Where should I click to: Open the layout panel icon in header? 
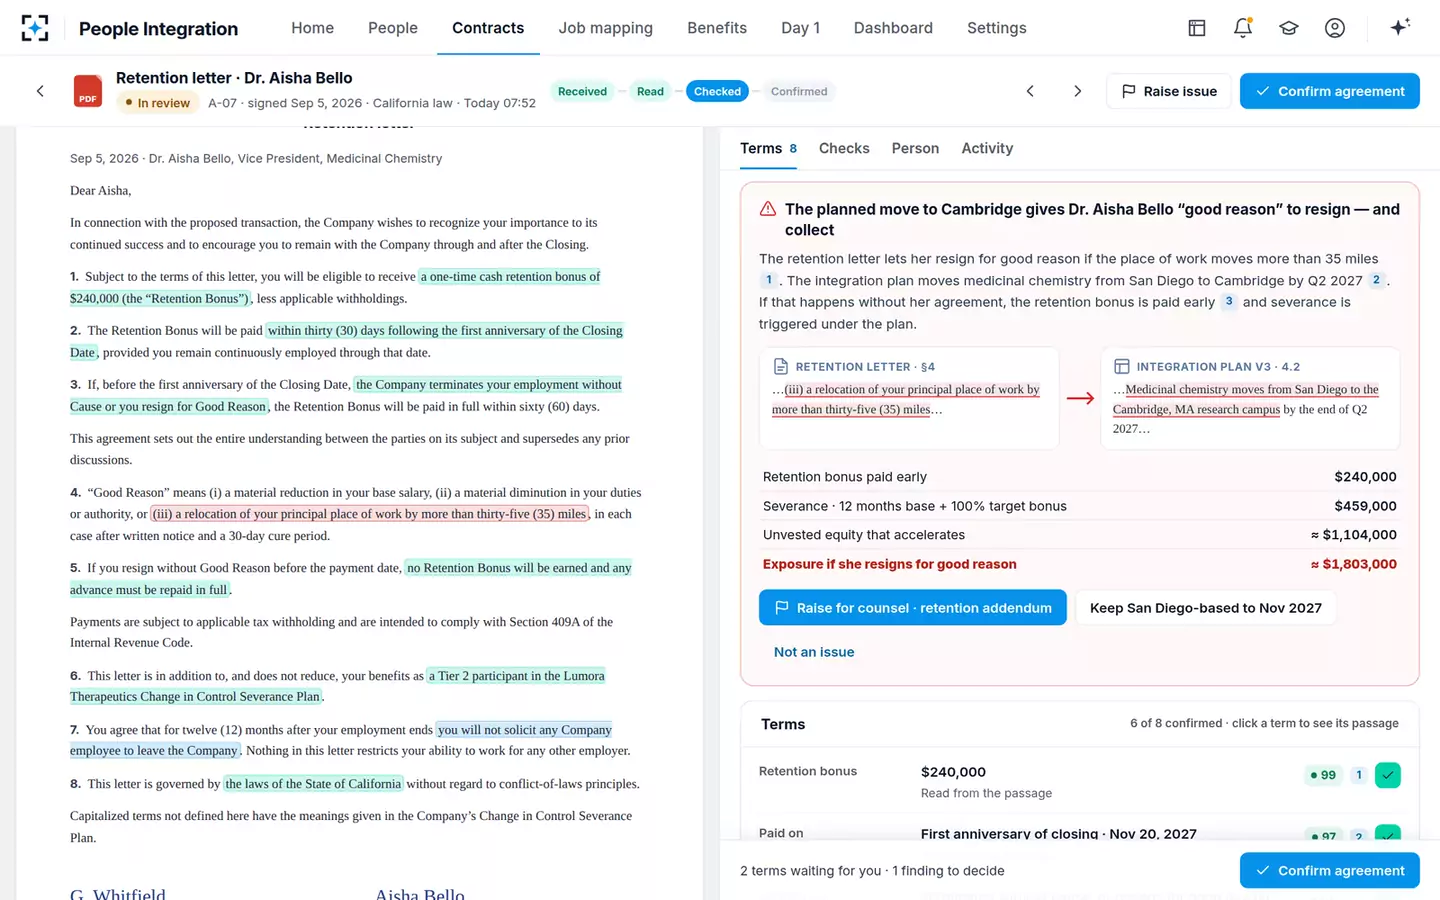click(x=1197, y=28)
